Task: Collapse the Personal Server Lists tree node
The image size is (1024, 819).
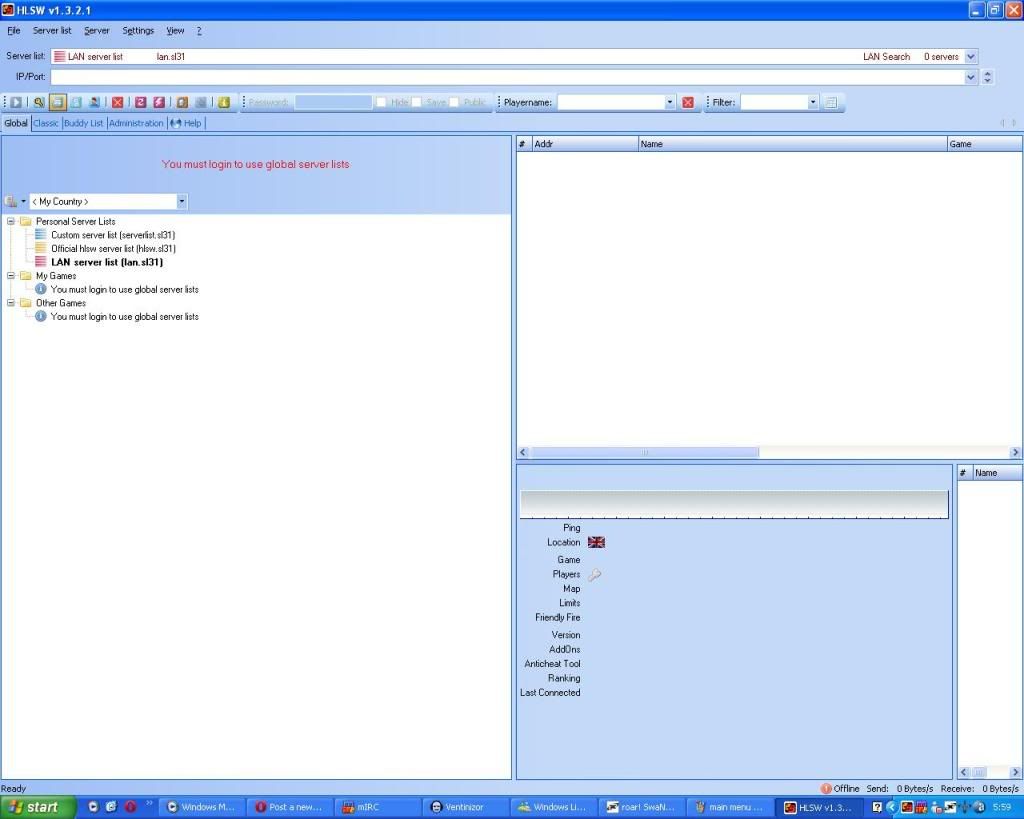Action: click(11, 221)
